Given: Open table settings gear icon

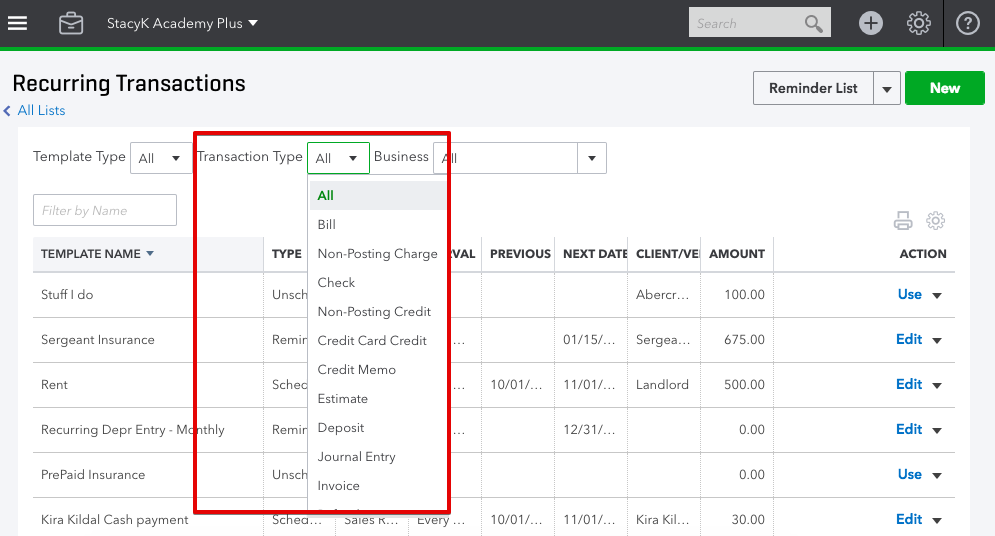Looking at the screenshot, I should pos(936,221).
